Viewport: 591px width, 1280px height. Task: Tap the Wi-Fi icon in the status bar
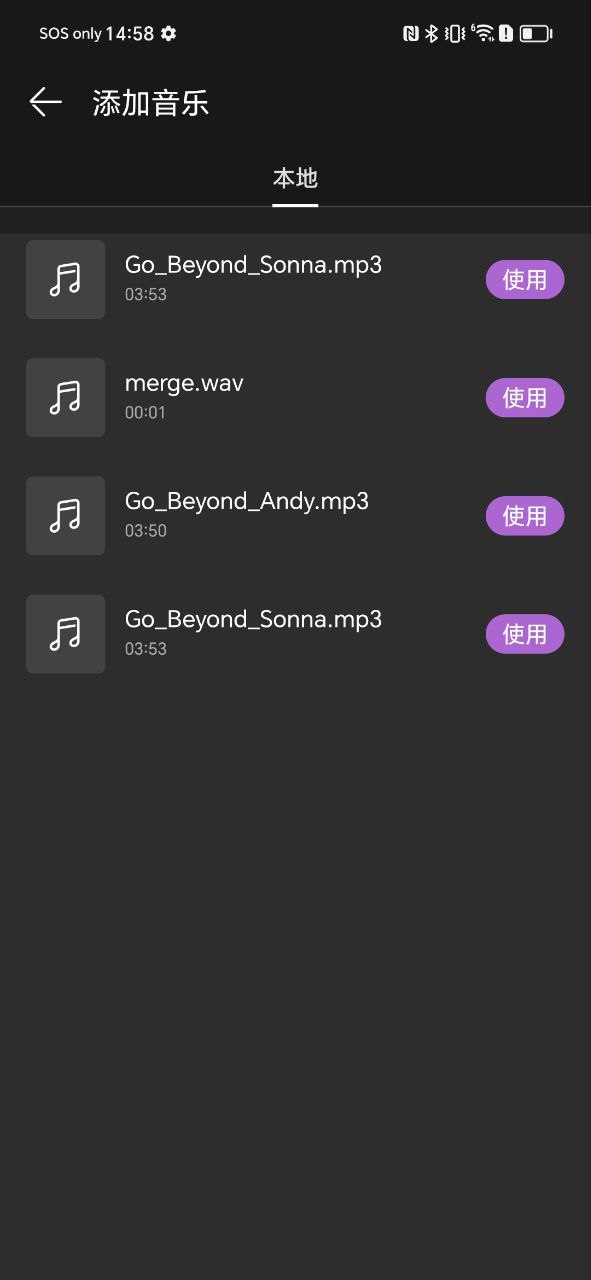(483, 33)
